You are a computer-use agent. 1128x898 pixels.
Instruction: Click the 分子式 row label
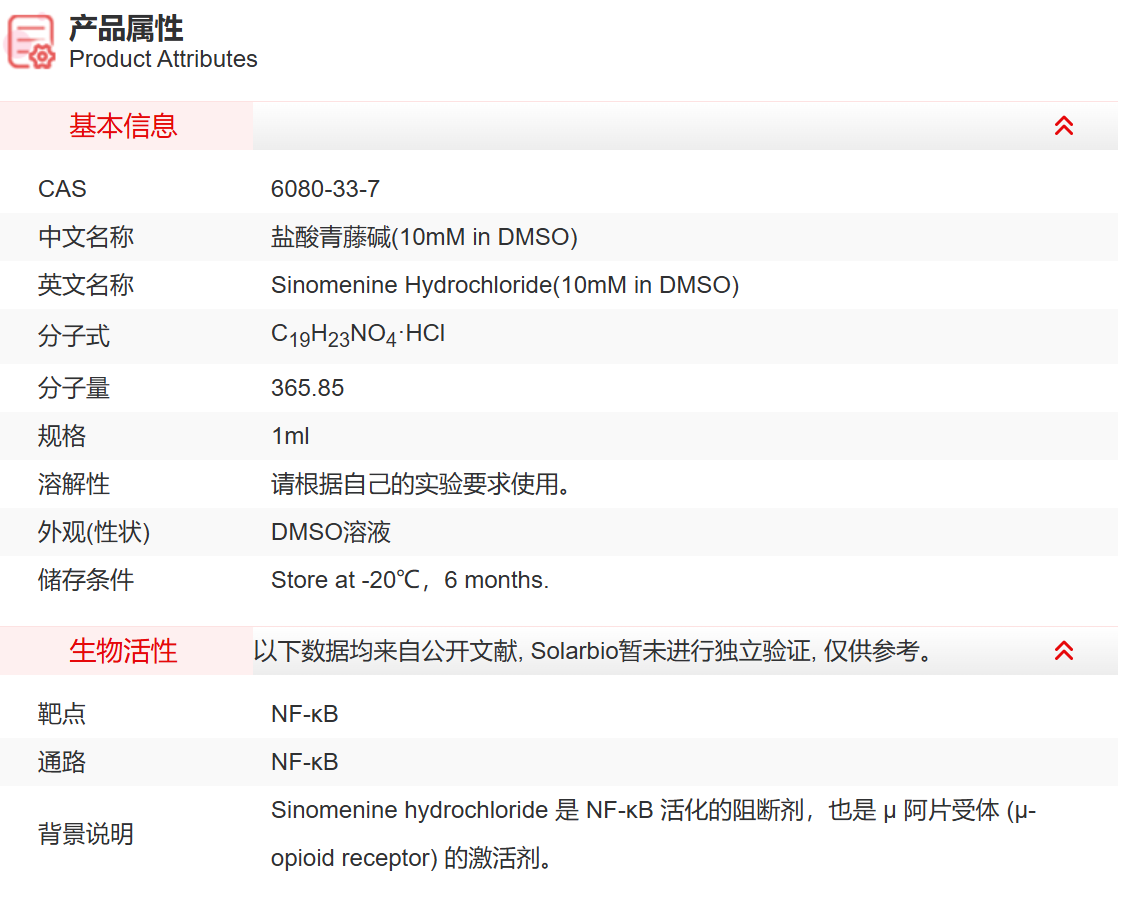[x=74, y=336]
